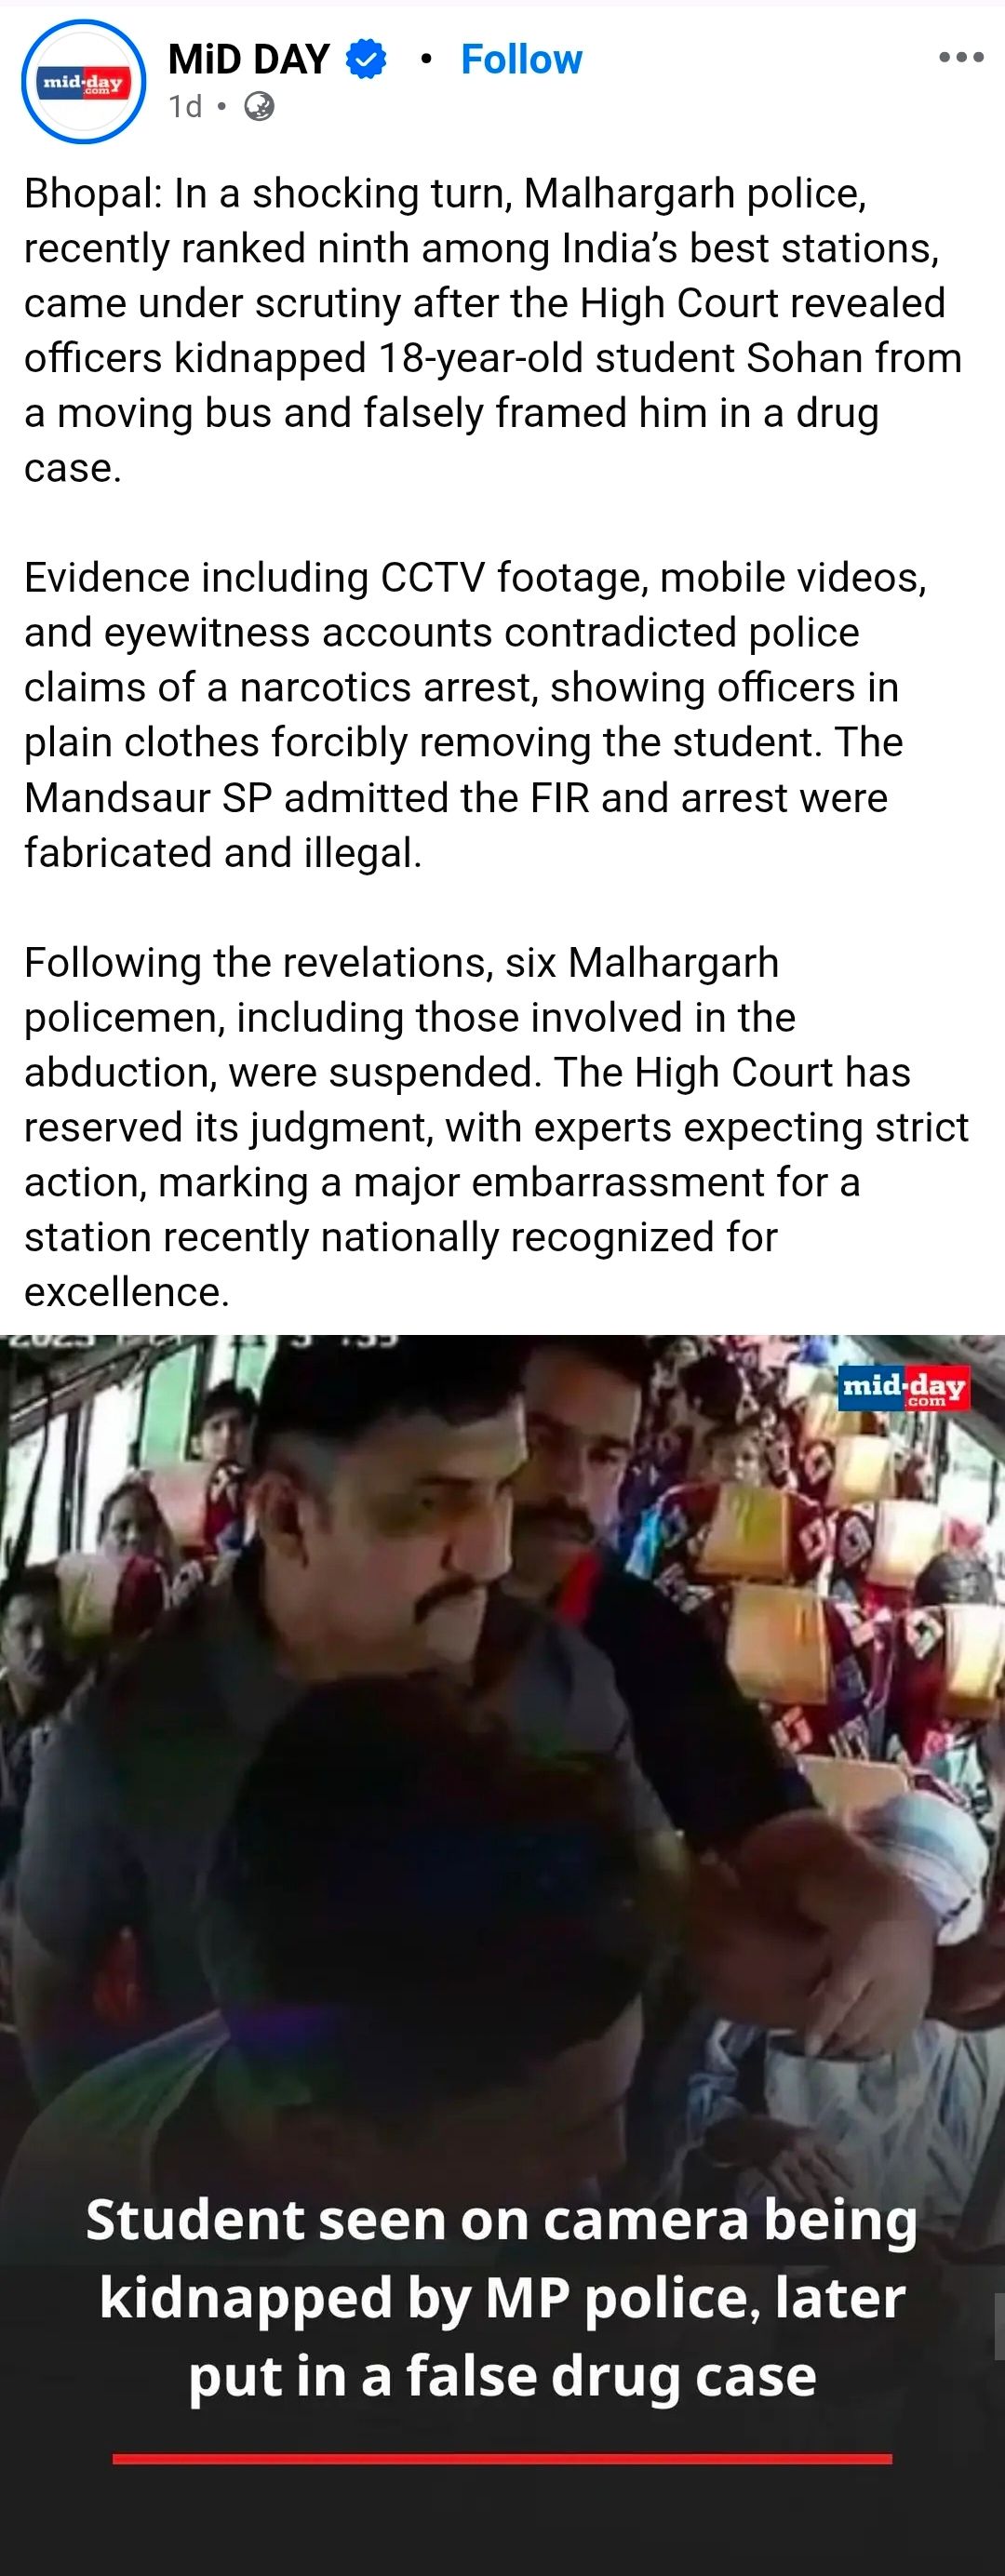Tap the mid-day logo watermark on image
1005x2576 pixels.
(x=903, y=1388)
